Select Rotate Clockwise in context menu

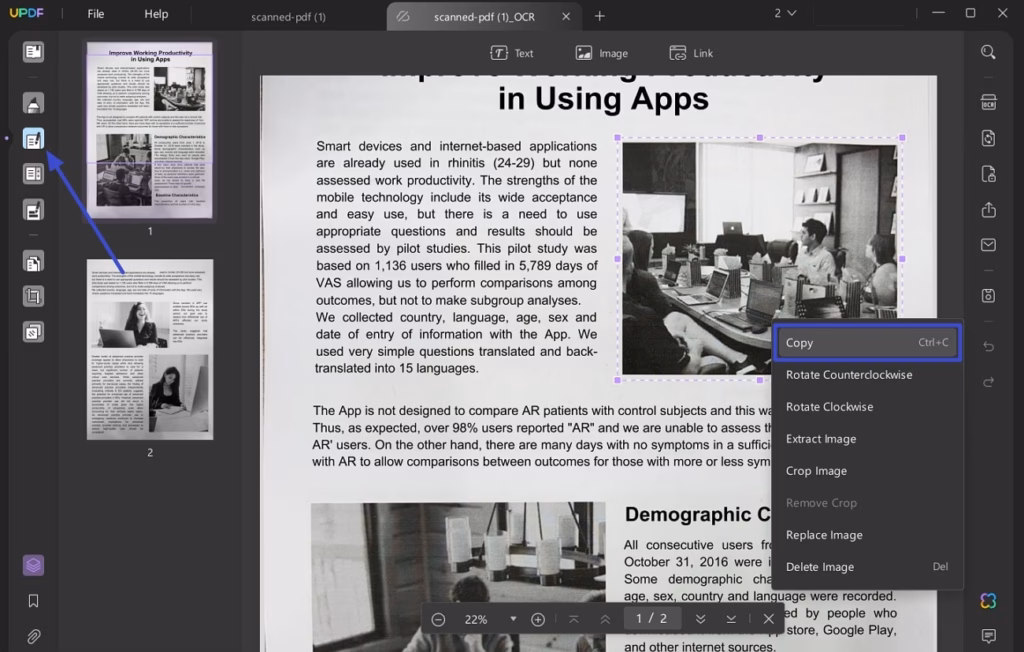pos(829,407)
